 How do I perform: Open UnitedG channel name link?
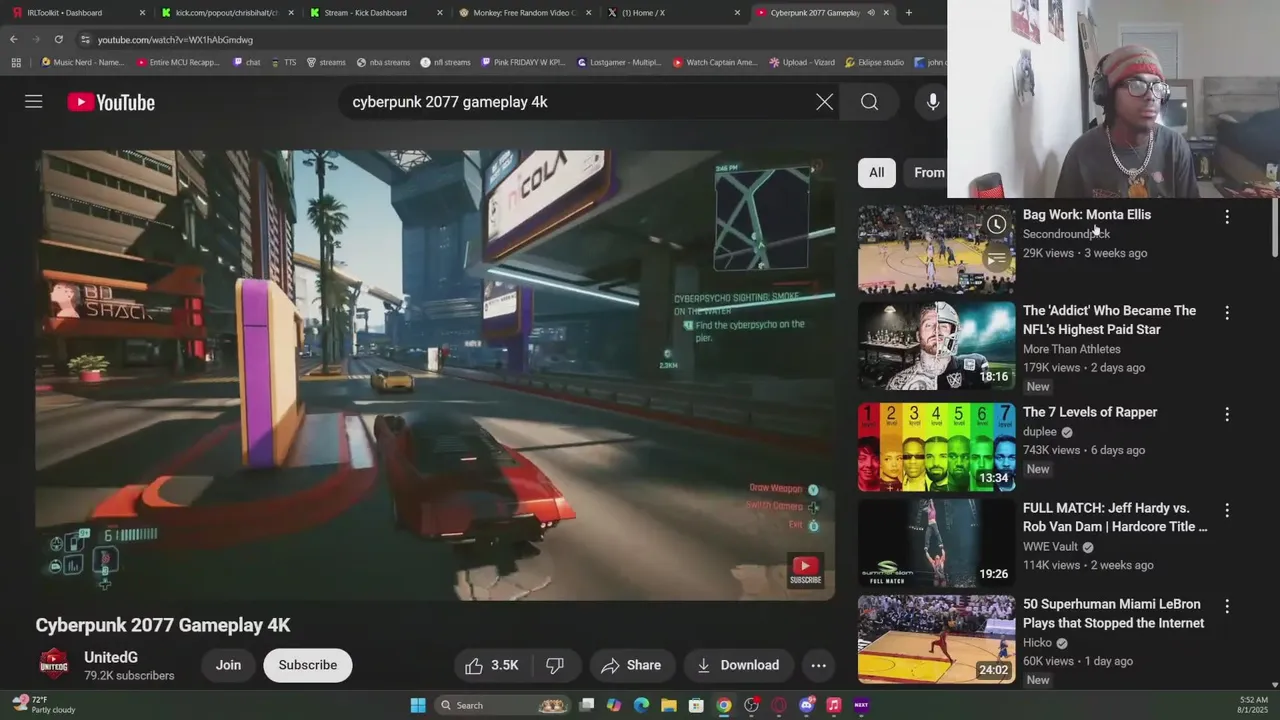tap(111, 657)
